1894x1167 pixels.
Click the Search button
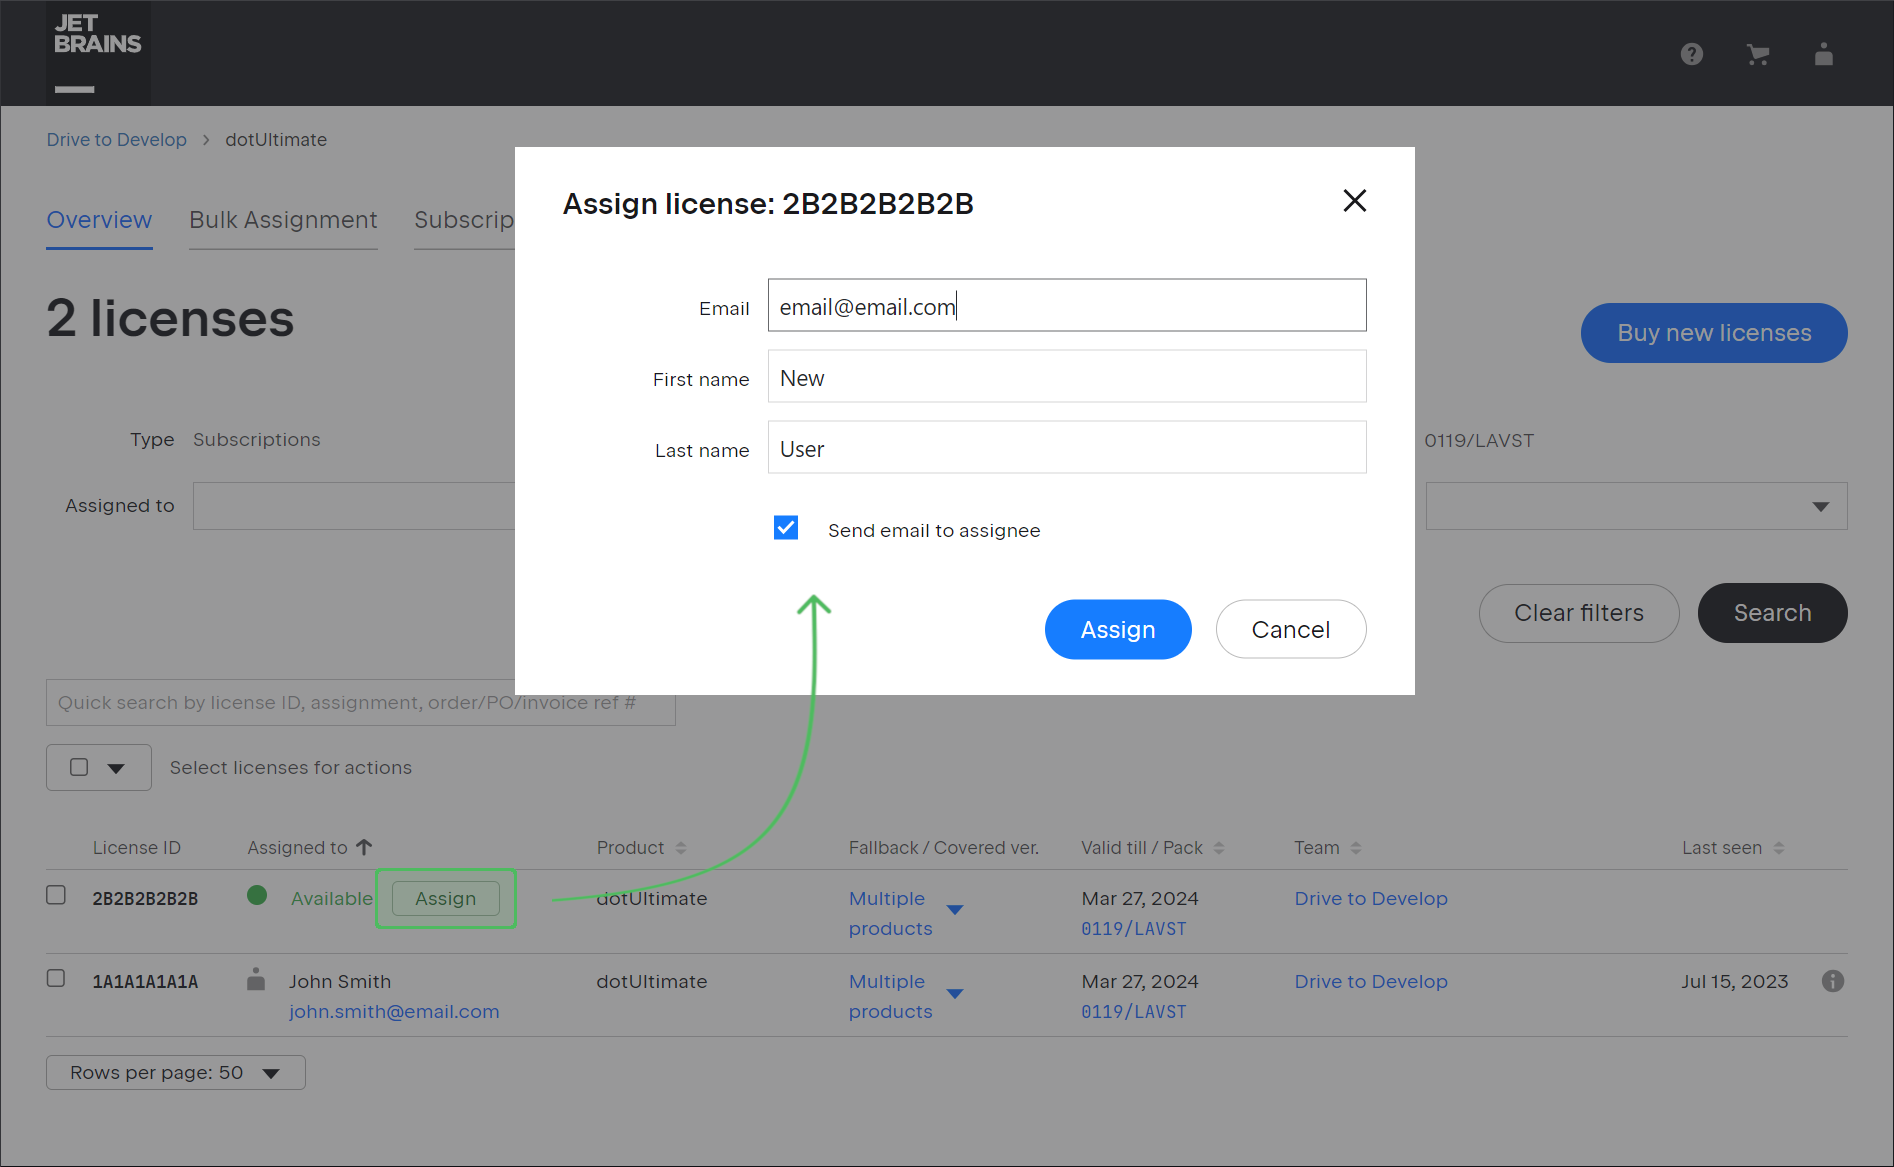(1773, 613)
